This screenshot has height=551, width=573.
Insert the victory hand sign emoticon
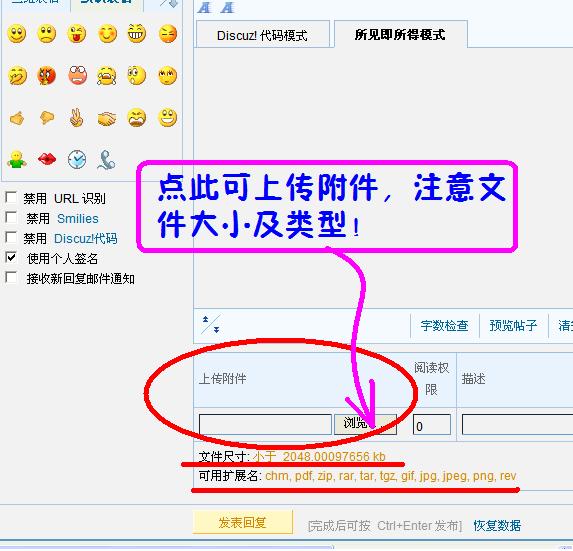[77, 118]
